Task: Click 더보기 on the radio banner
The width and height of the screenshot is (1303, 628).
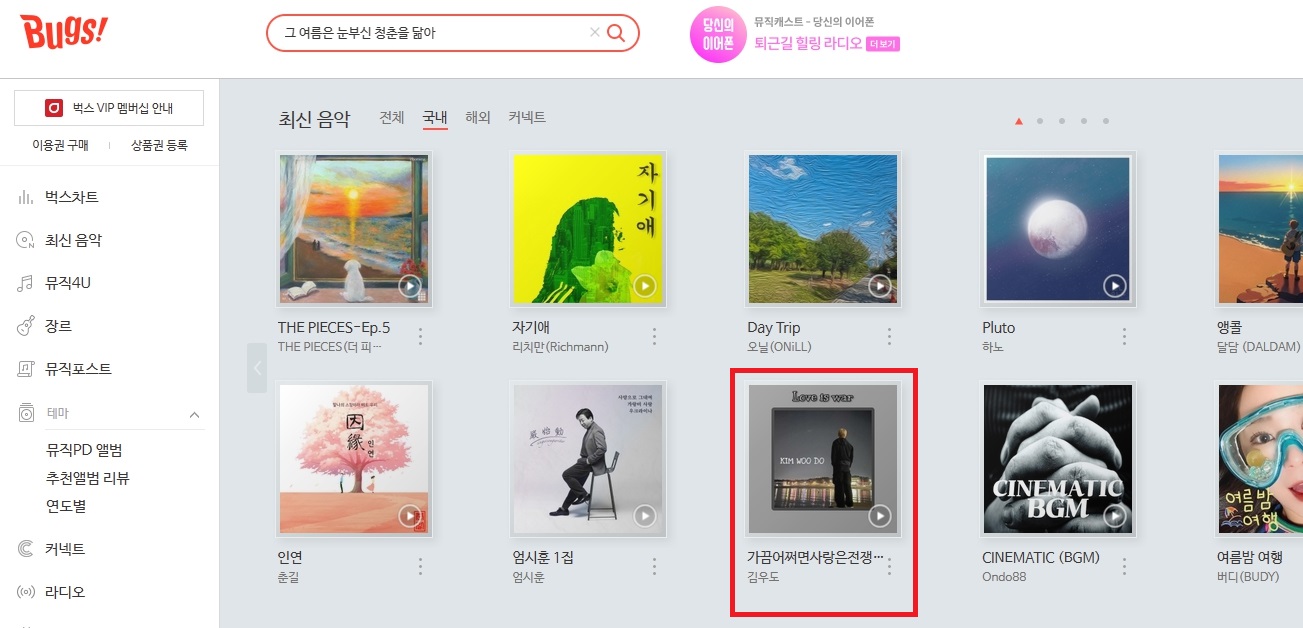Action: tap(884, 44)
